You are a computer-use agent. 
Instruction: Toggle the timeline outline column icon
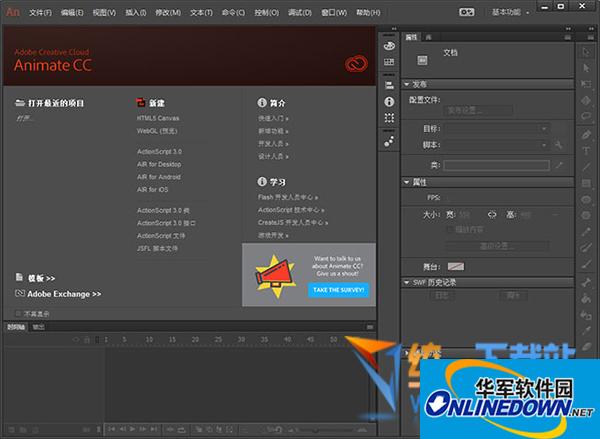[97, 339]
